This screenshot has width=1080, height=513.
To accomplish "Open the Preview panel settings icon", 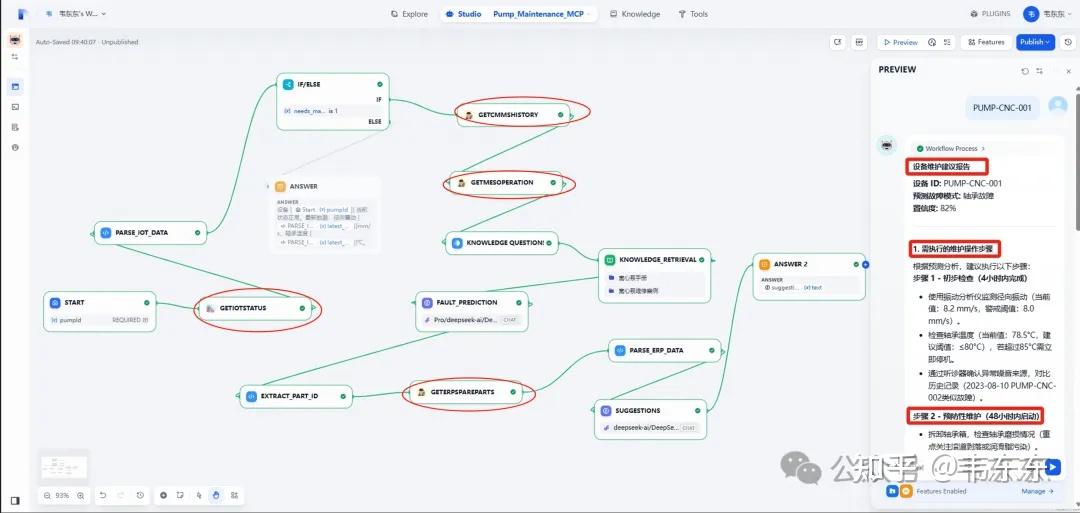I will [1039, 71].
